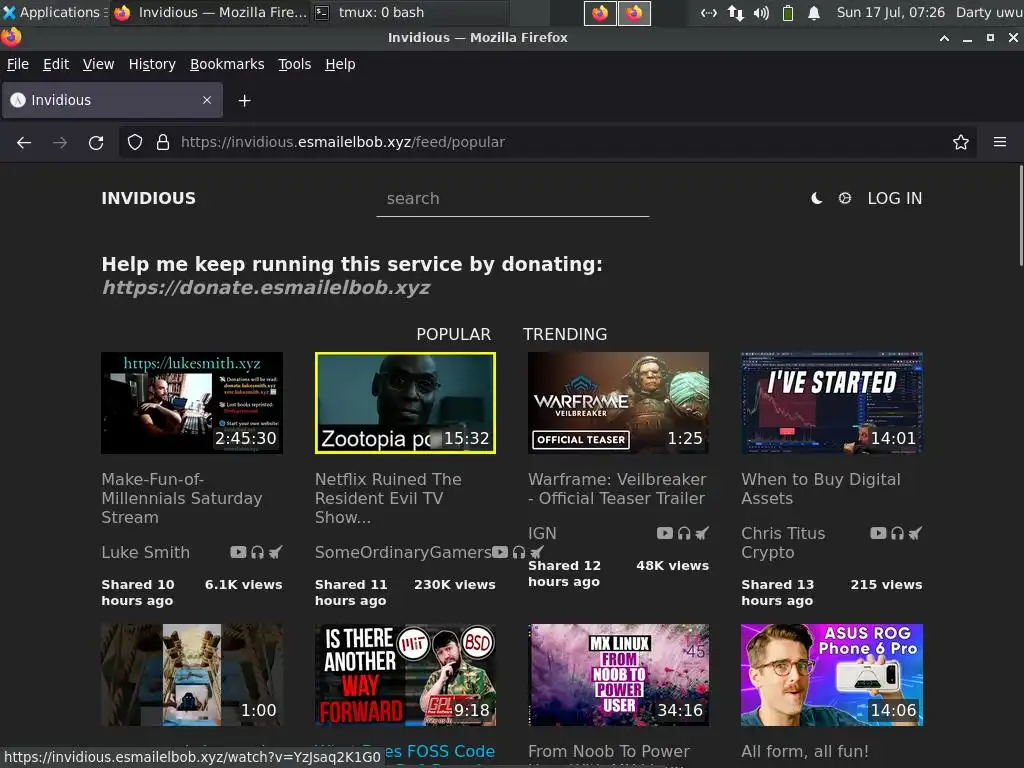Viewport: 1024px width, 768px height.
Task: Open the Edit menu
Action: pos(56,64)
